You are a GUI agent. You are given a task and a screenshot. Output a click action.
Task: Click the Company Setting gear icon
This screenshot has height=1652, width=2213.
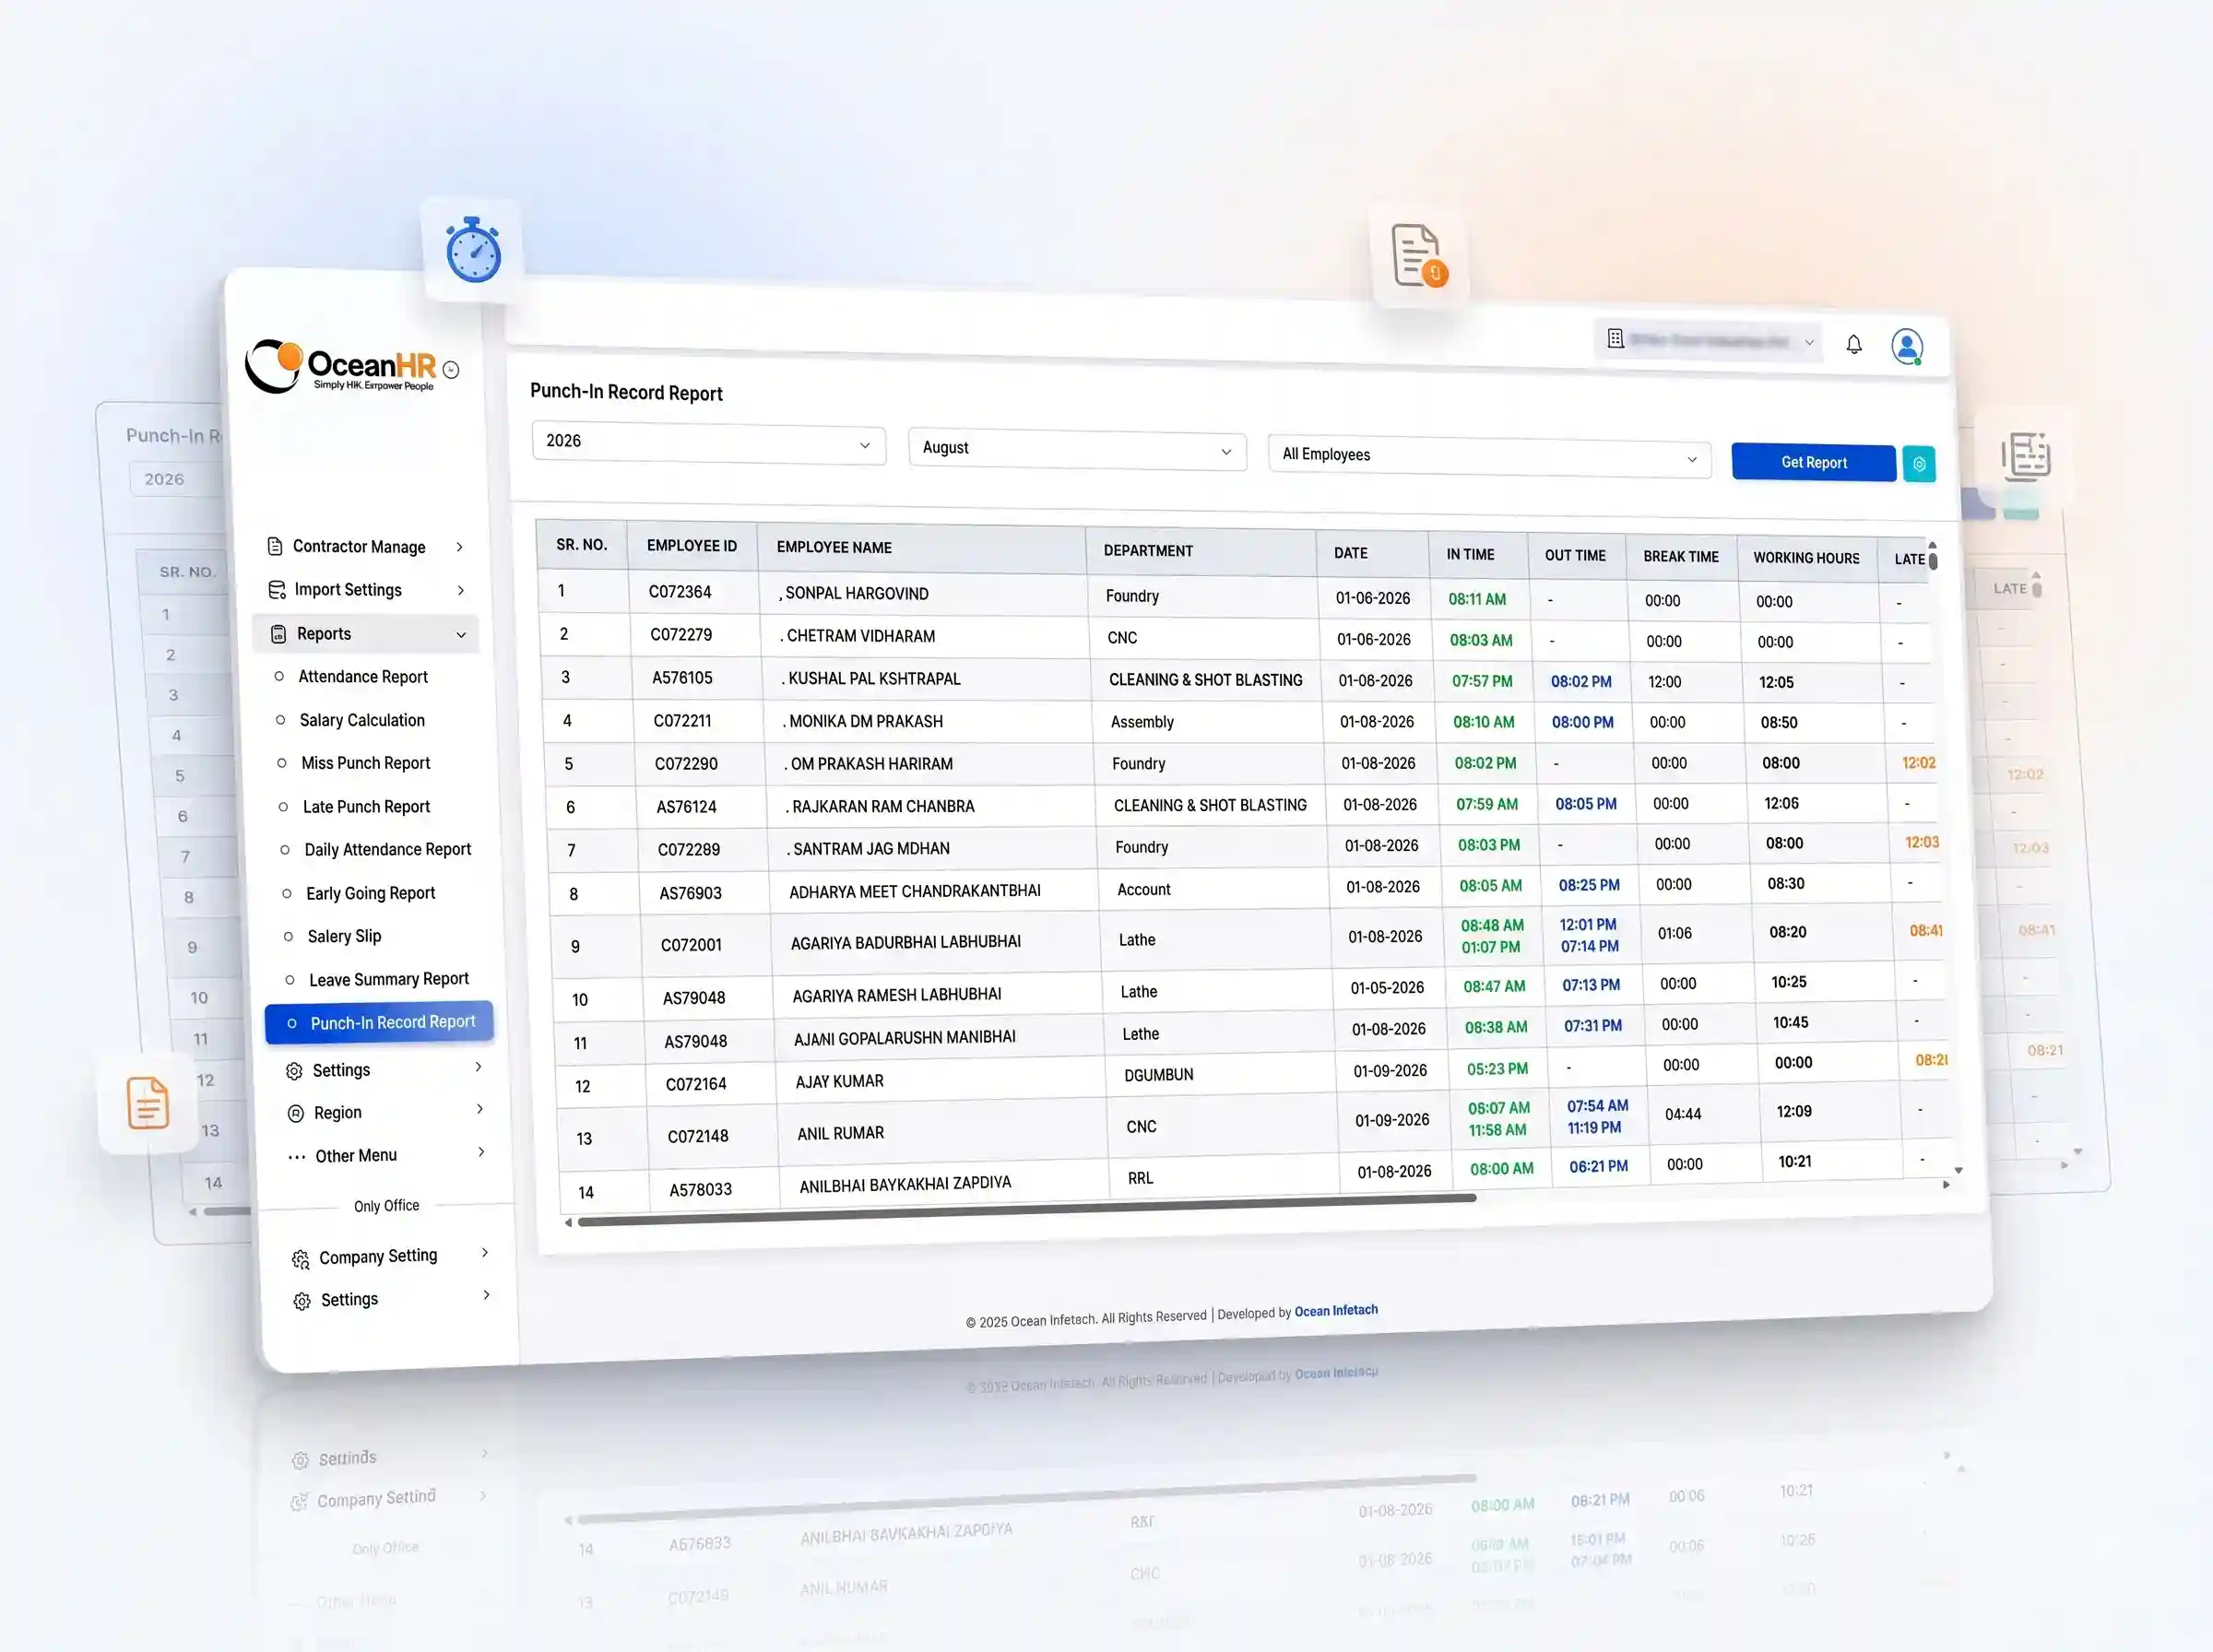click(300, 1259)
